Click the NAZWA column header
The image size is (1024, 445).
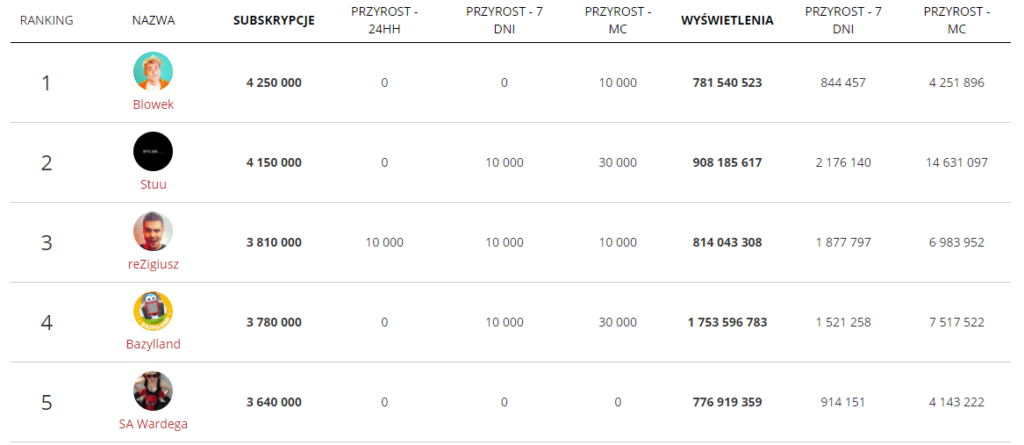pos(153,20)
